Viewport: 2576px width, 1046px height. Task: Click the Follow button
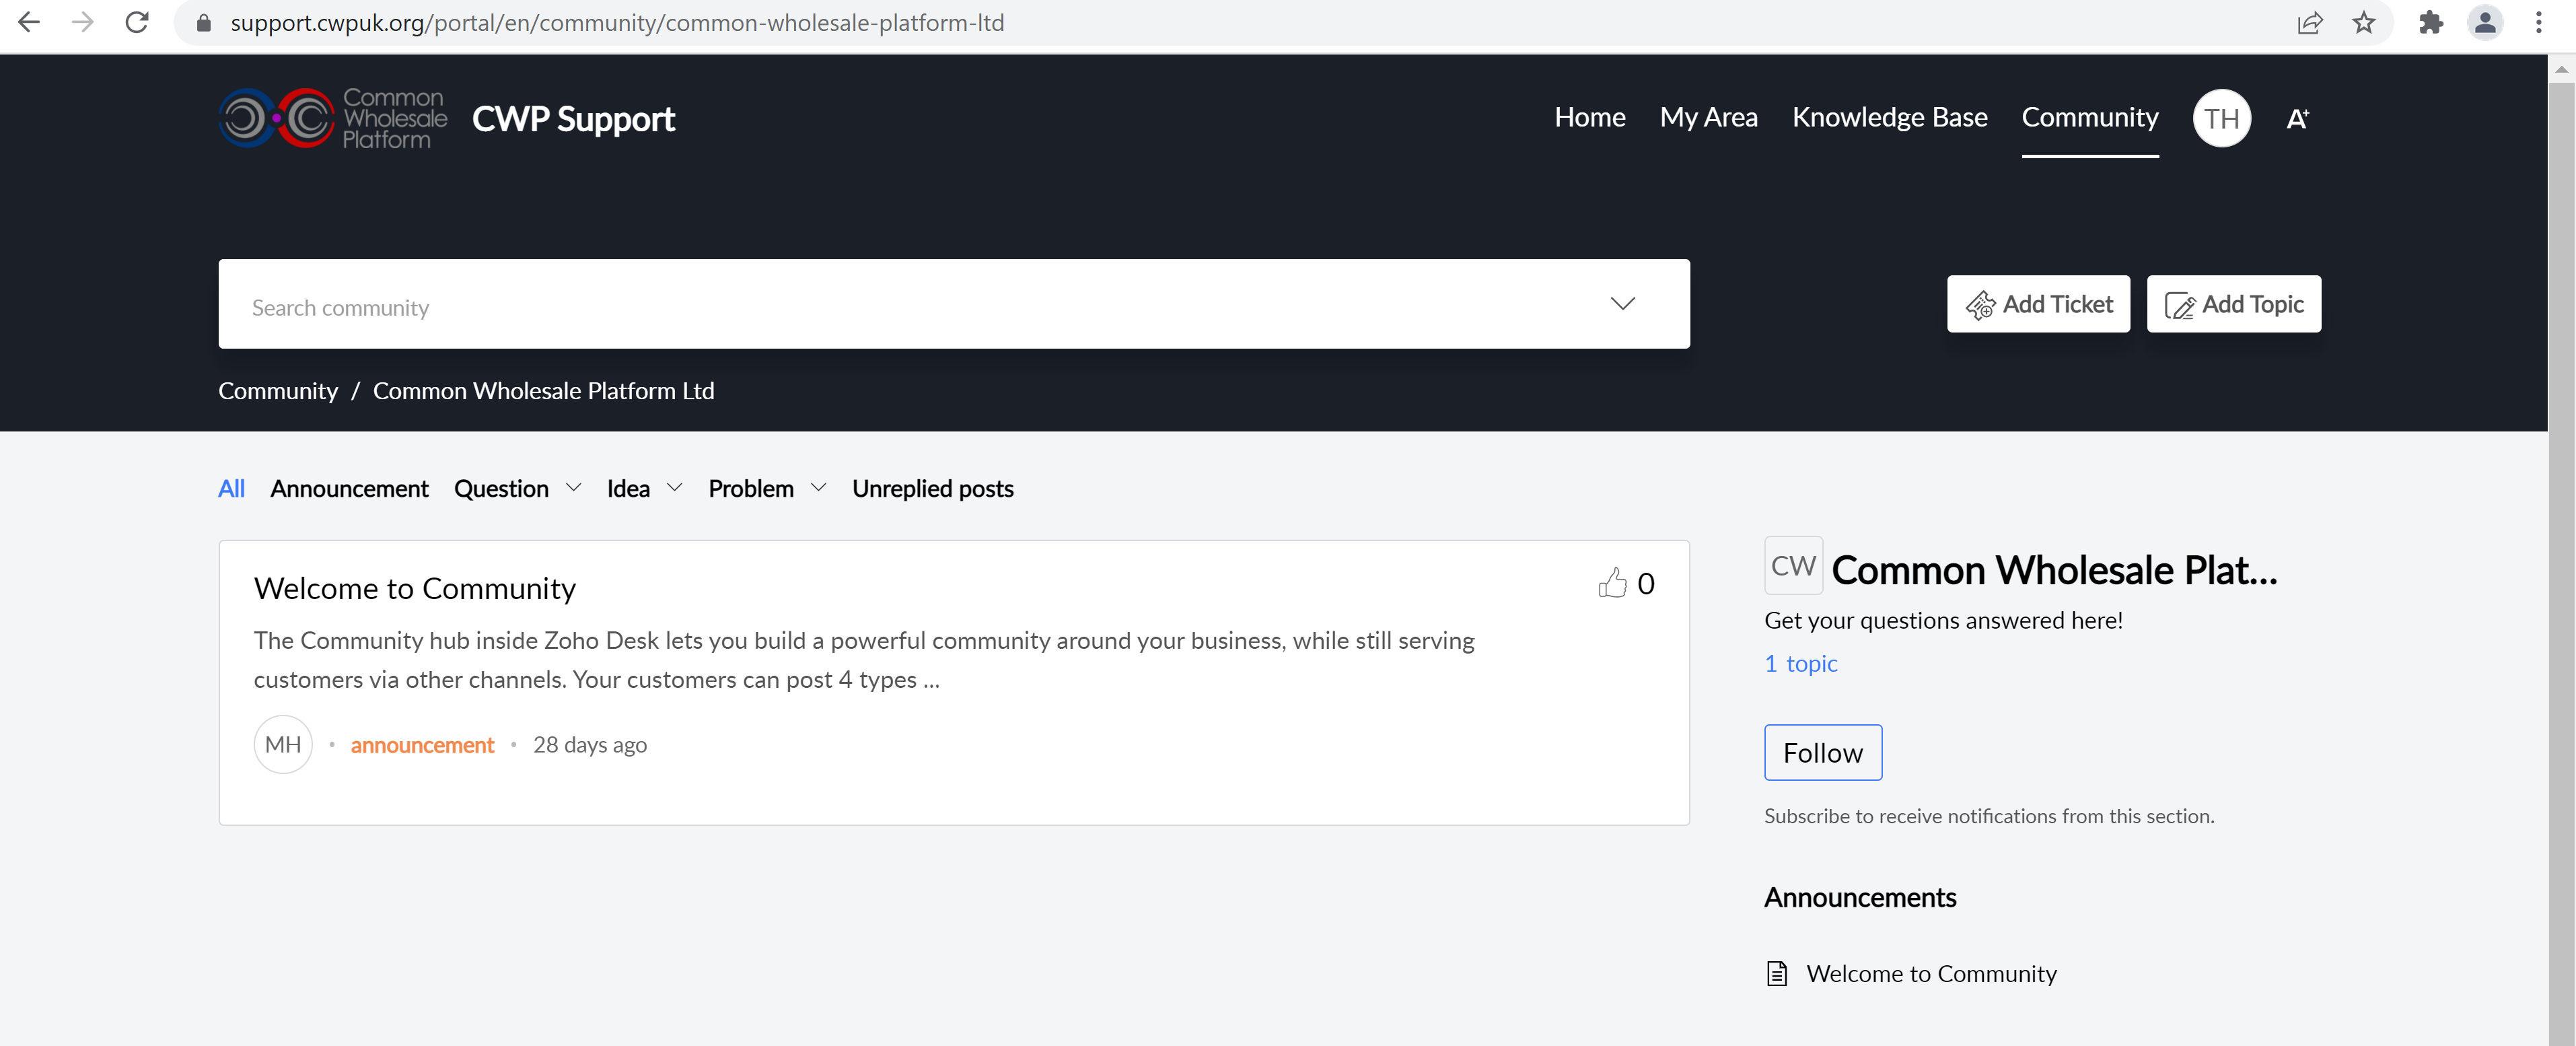(1822, 753)
